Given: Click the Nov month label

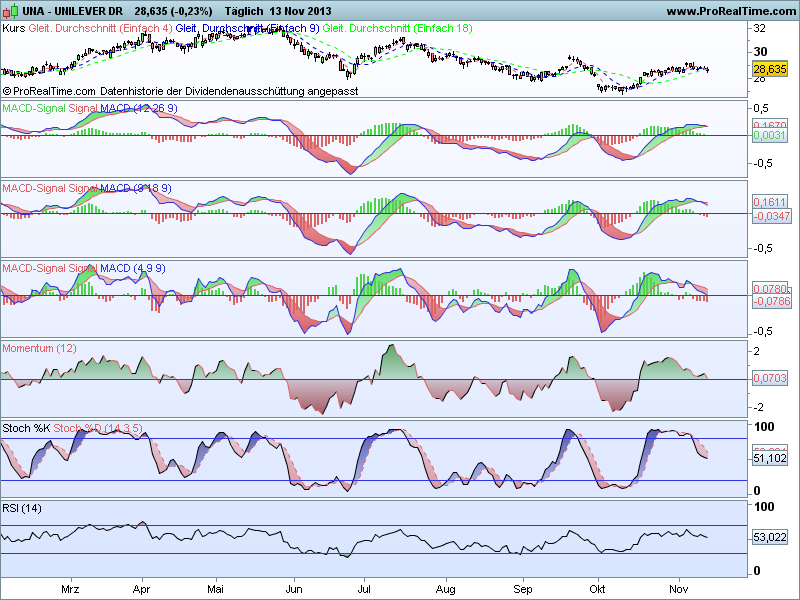Looking at the screenshot, I should pyautogui.click(x=679, y=589).
